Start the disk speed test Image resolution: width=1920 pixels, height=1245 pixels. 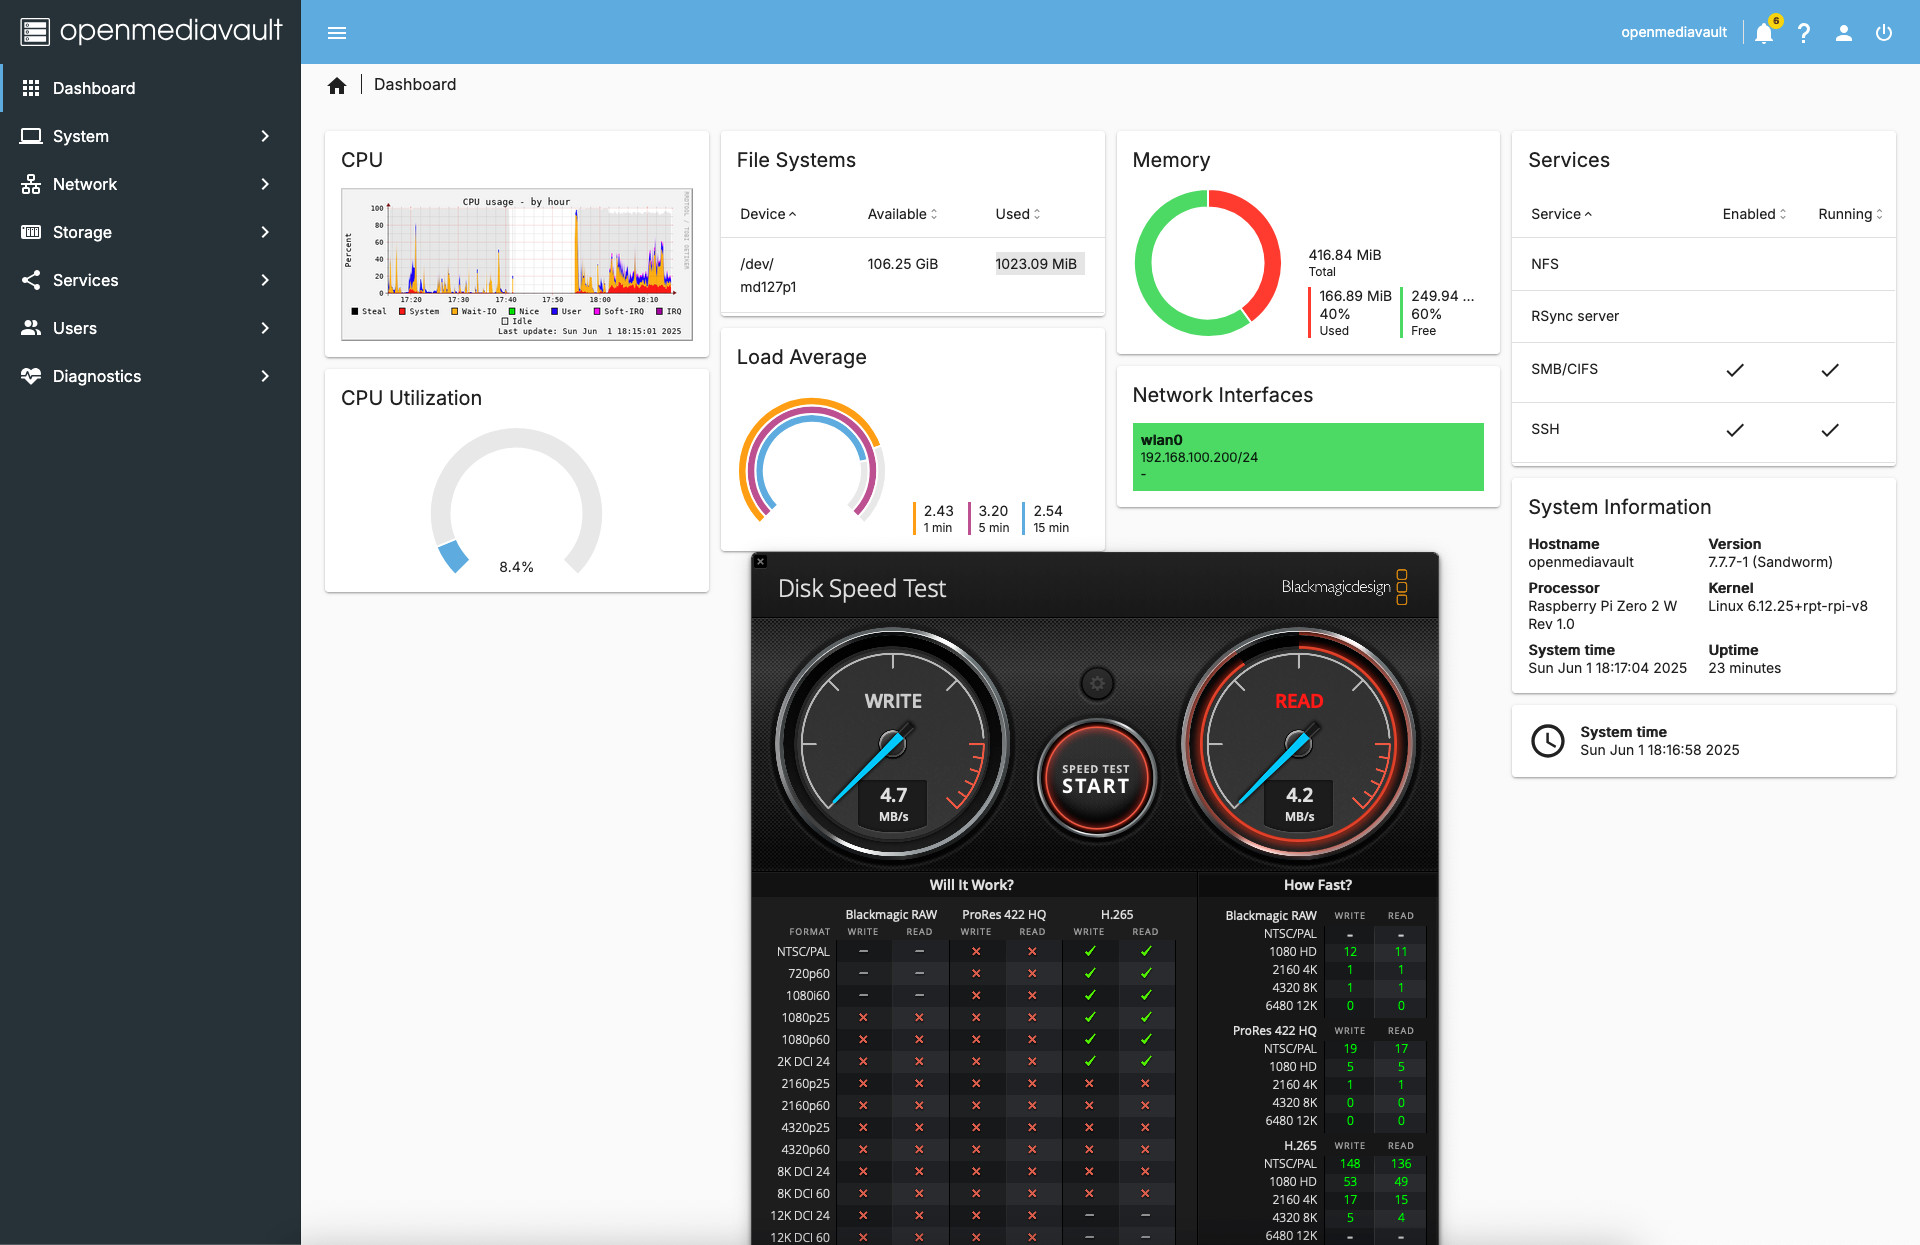pos(1096,778)
